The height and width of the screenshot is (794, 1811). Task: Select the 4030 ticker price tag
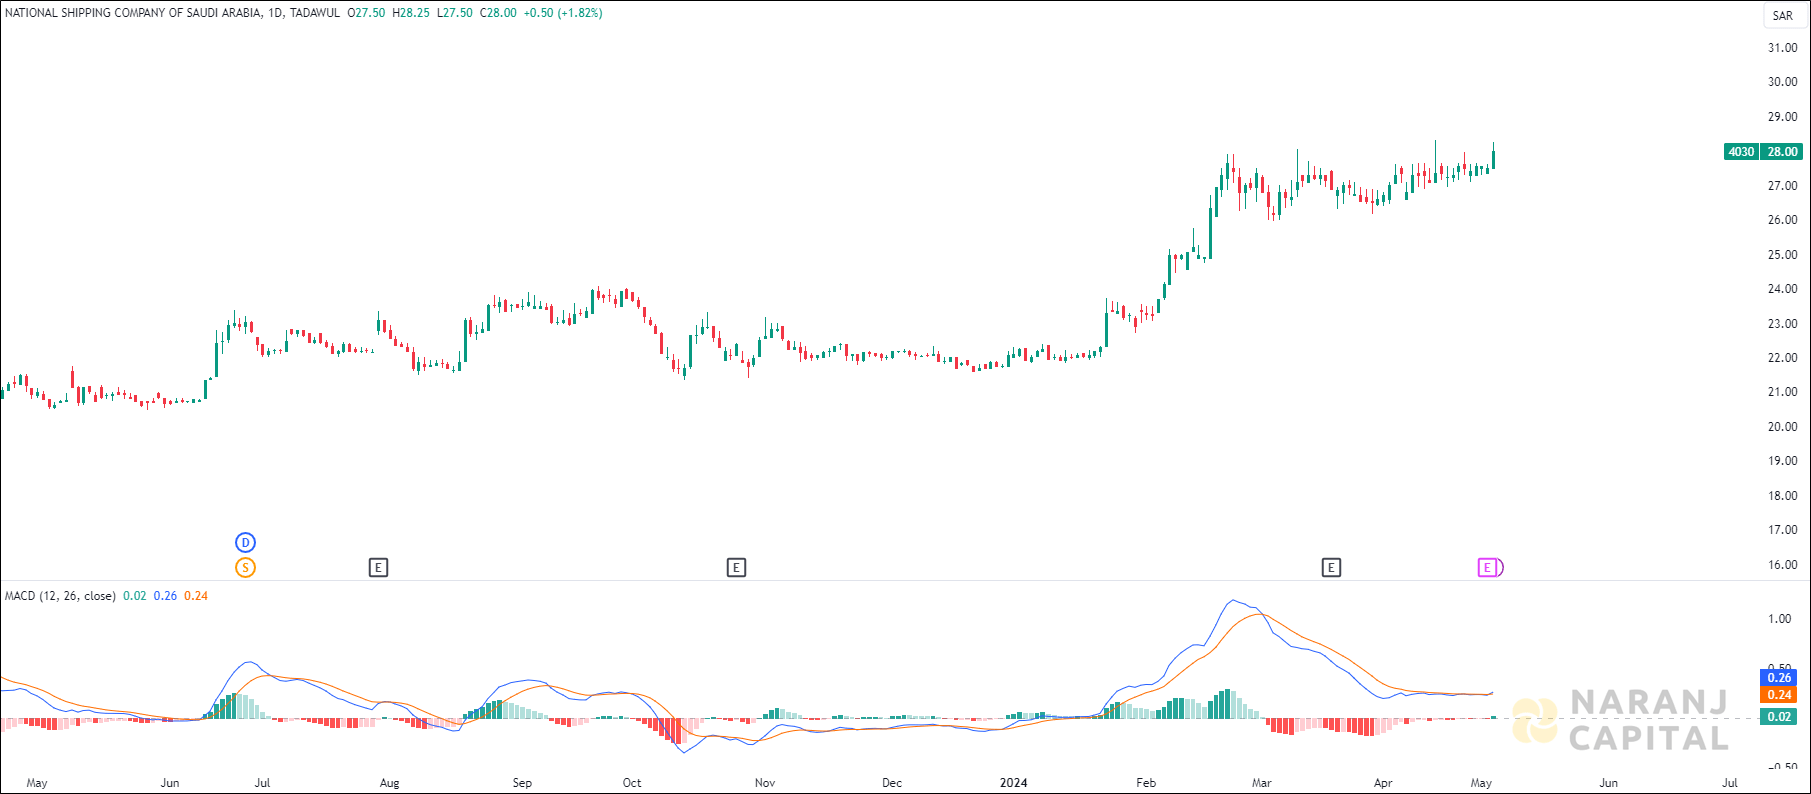[x=1741, y=152]
